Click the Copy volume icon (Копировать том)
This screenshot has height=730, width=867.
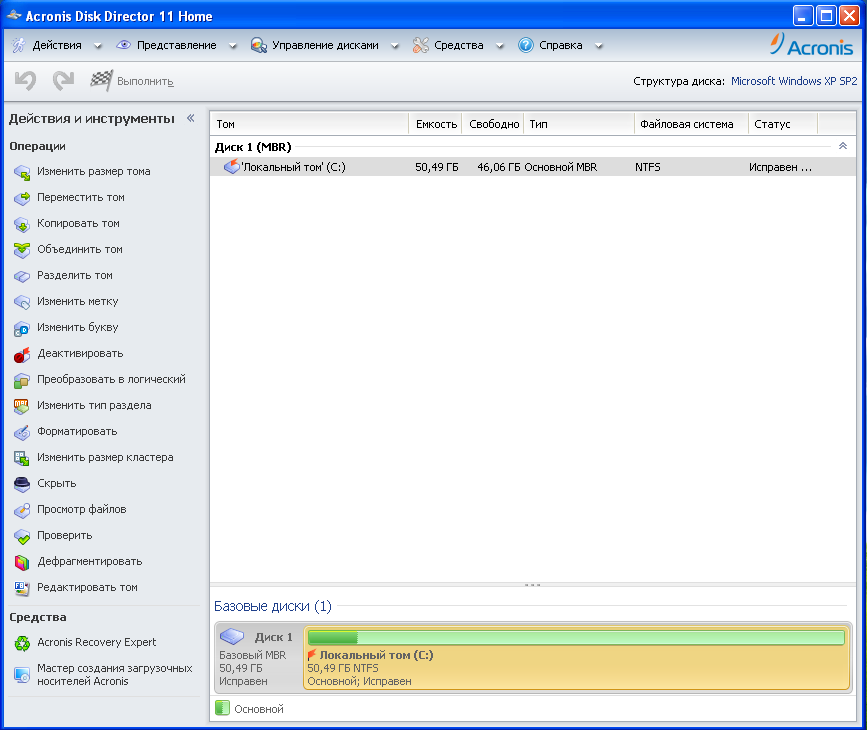(22, 224)
